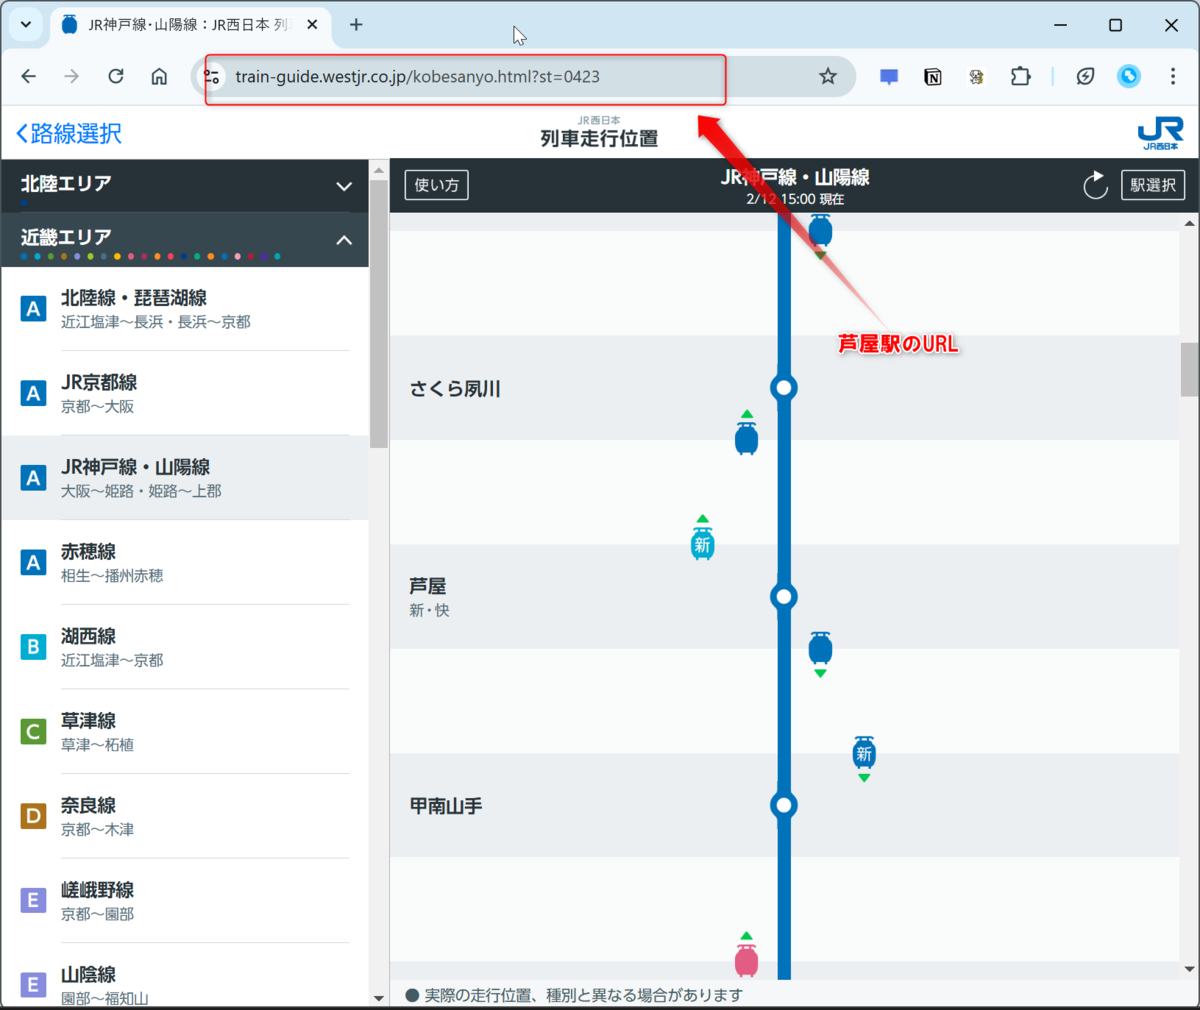Select 北陸線・琵琶湖線 route
1200x1010 pixels.
coord(185,309)
